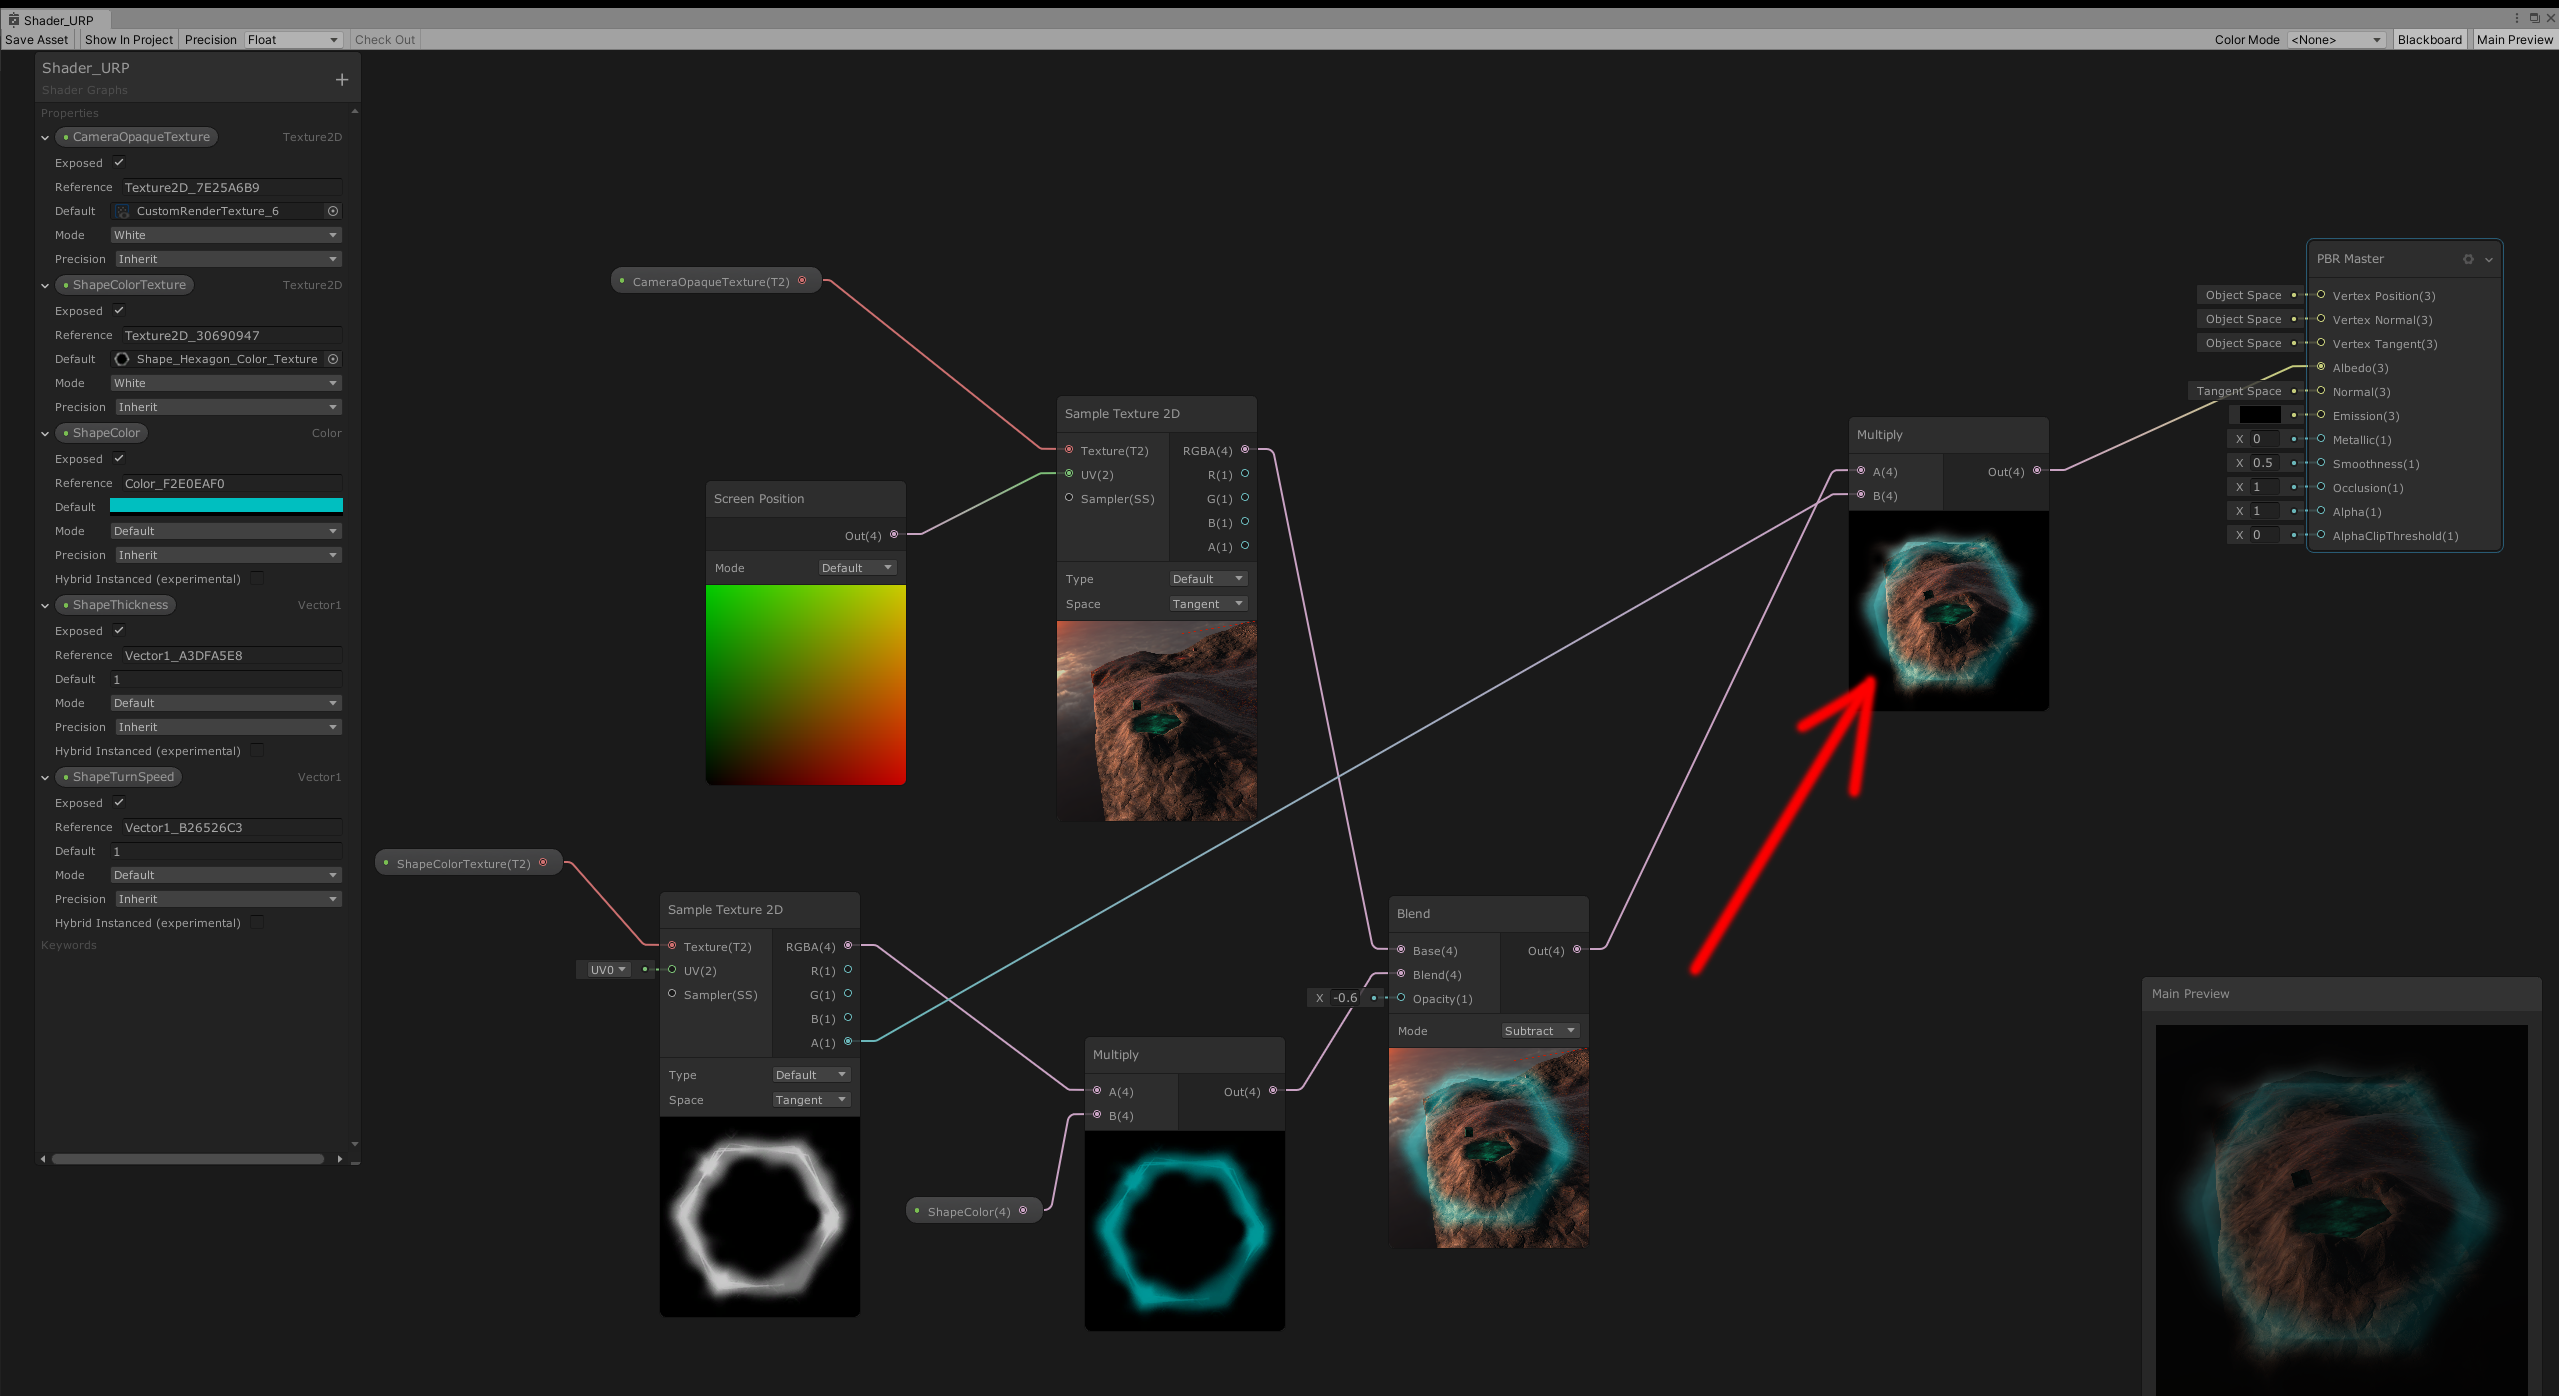Viewport: 2559px width, 1396px height.
Task: Enable Hybrid Instanced for ShapeTurnSpeed
Action: 257,922
